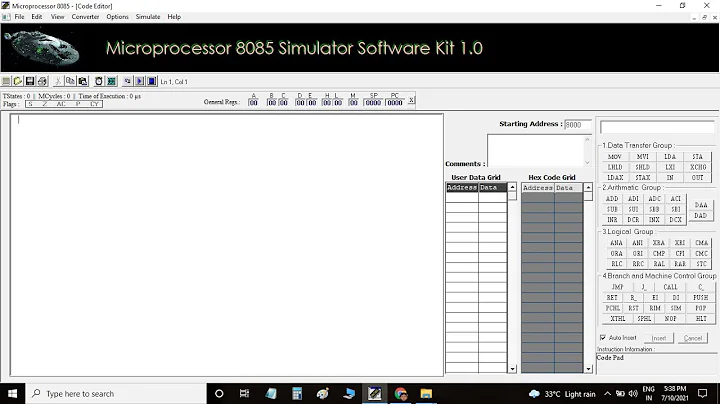Open File Explorer from the taskbar
Viewport: 720px width, 404px height.
tap(426, 393)
